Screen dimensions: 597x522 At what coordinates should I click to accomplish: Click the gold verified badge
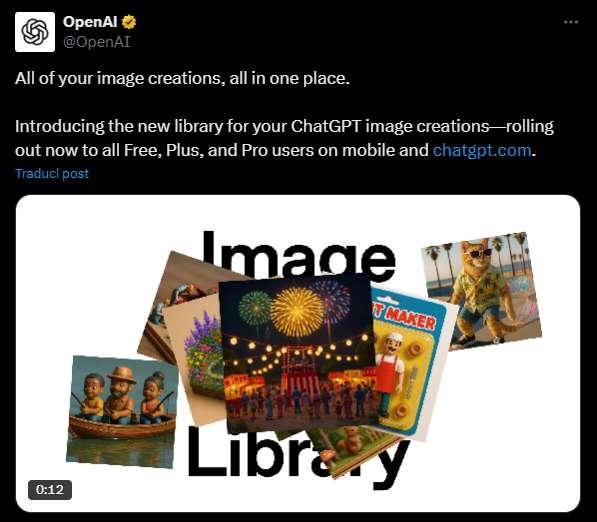pyautogui.click(x=129, y=22)
